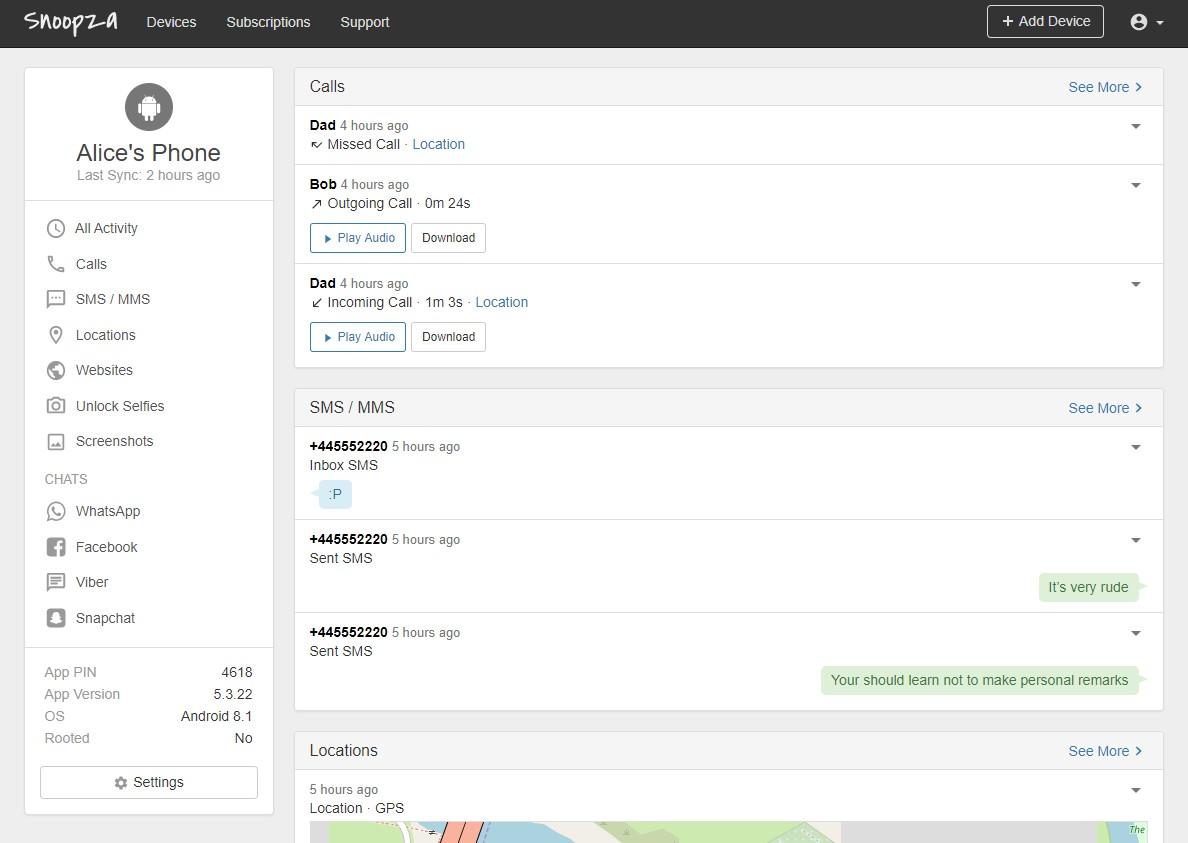Open WhatsApp chats in sidebar
This screenshot has width=1188, height=843.
(x=108, y=511)
